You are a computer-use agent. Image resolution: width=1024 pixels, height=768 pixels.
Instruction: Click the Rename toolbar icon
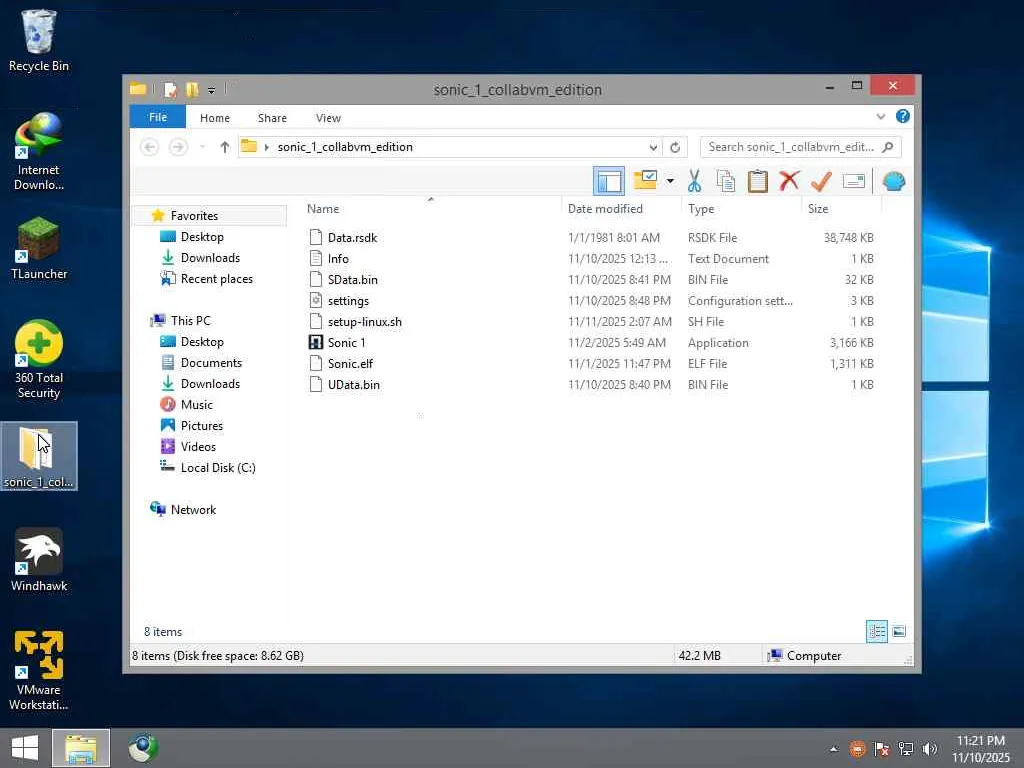(x=854, y=181)
